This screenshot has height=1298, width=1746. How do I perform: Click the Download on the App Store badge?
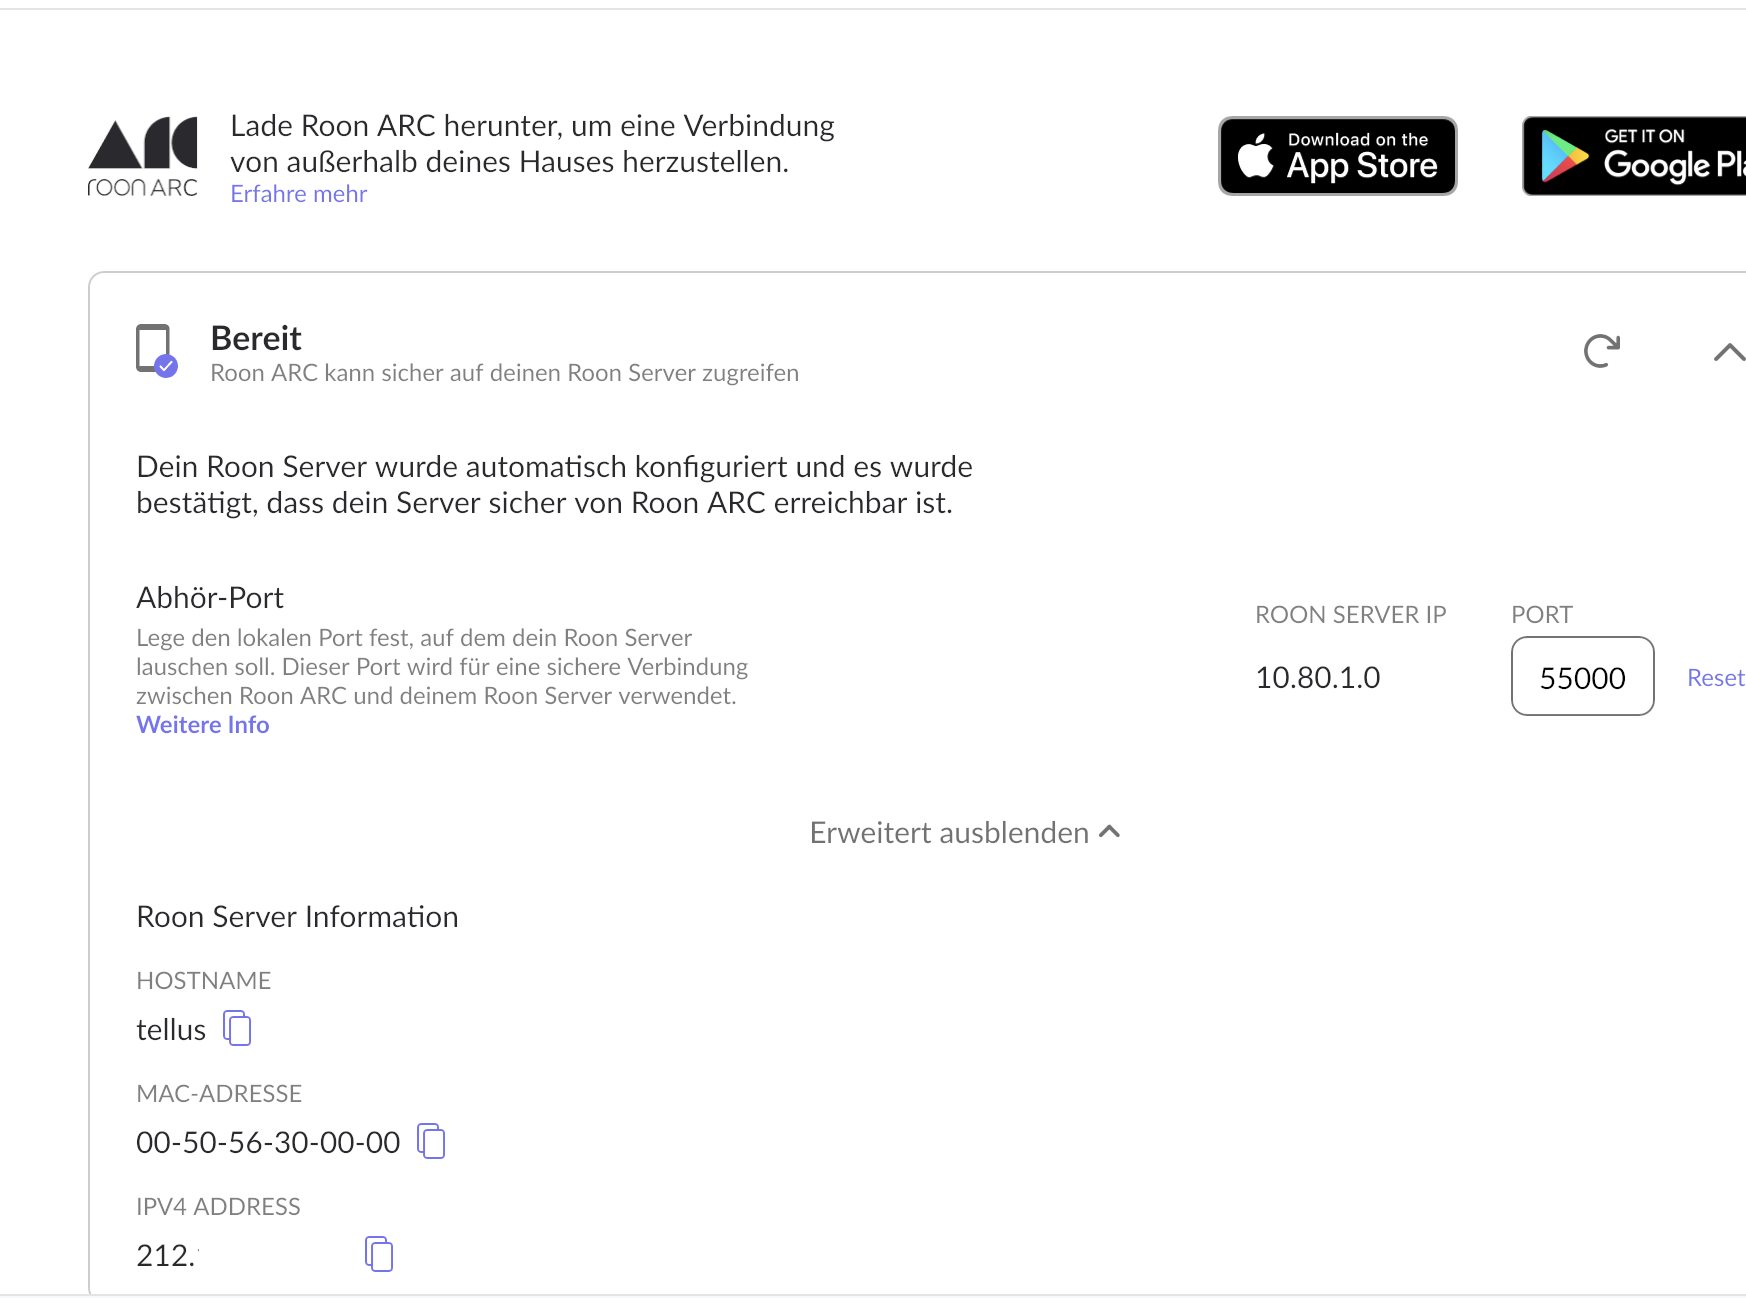[x=1337, y=156]
